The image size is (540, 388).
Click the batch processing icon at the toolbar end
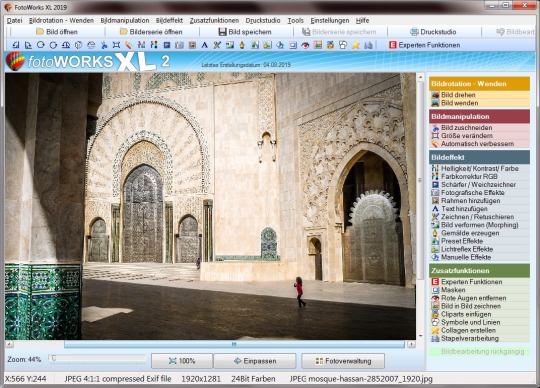click(368, 45)
